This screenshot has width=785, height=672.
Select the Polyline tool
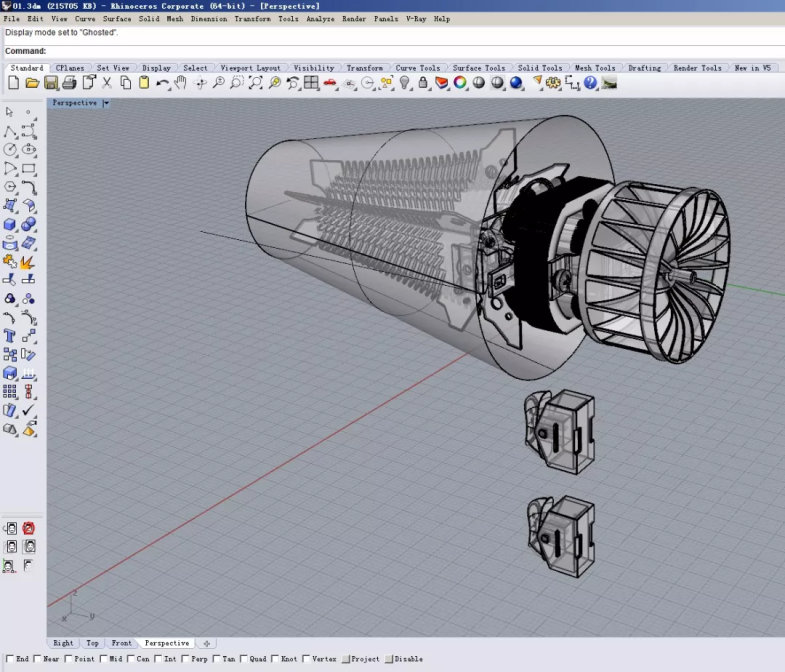10,131
